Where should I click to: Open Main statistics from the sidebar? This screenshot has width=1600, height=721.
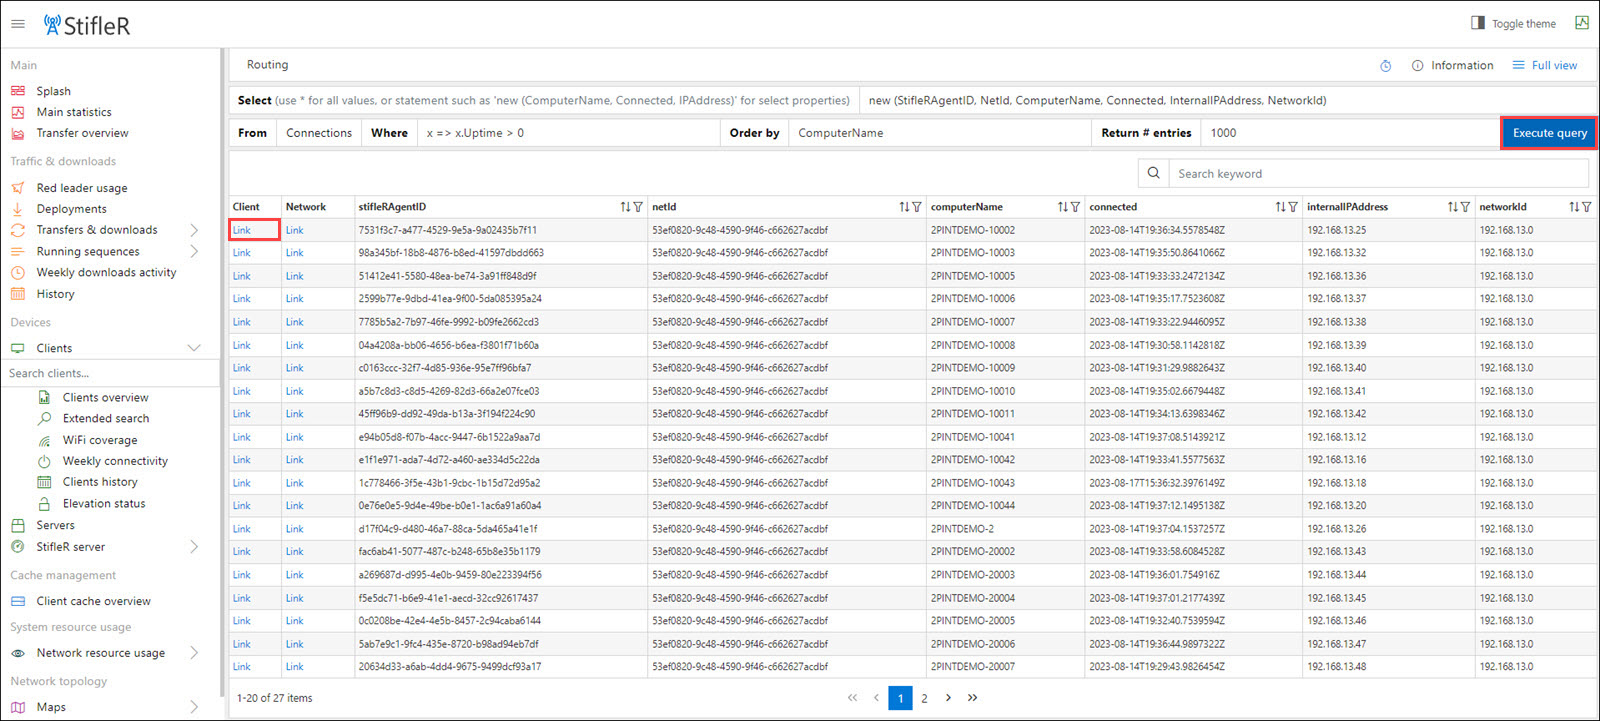click(x=74, y=112)
